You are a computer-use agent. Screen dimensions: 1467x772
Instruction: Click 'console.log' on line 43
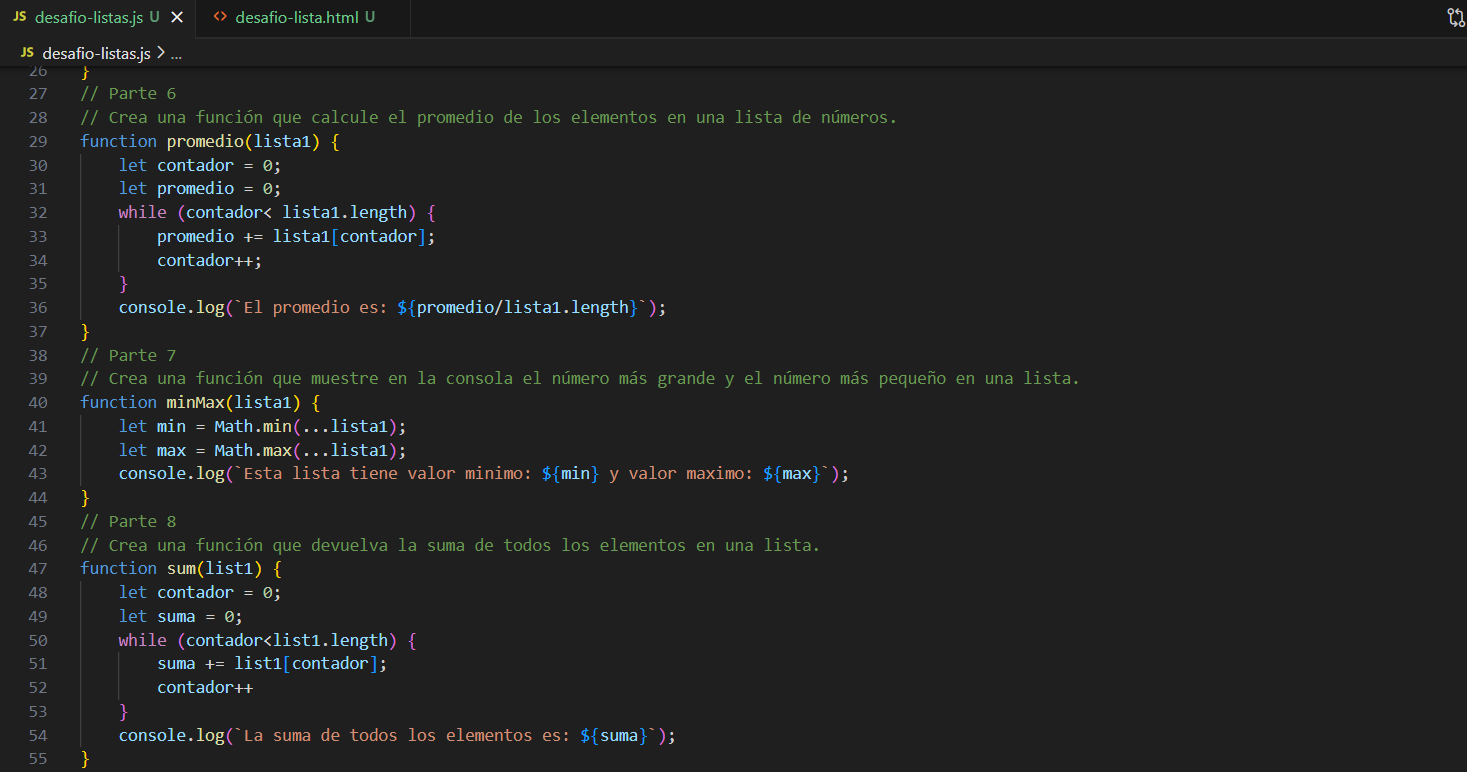click(x=171, y=474)
